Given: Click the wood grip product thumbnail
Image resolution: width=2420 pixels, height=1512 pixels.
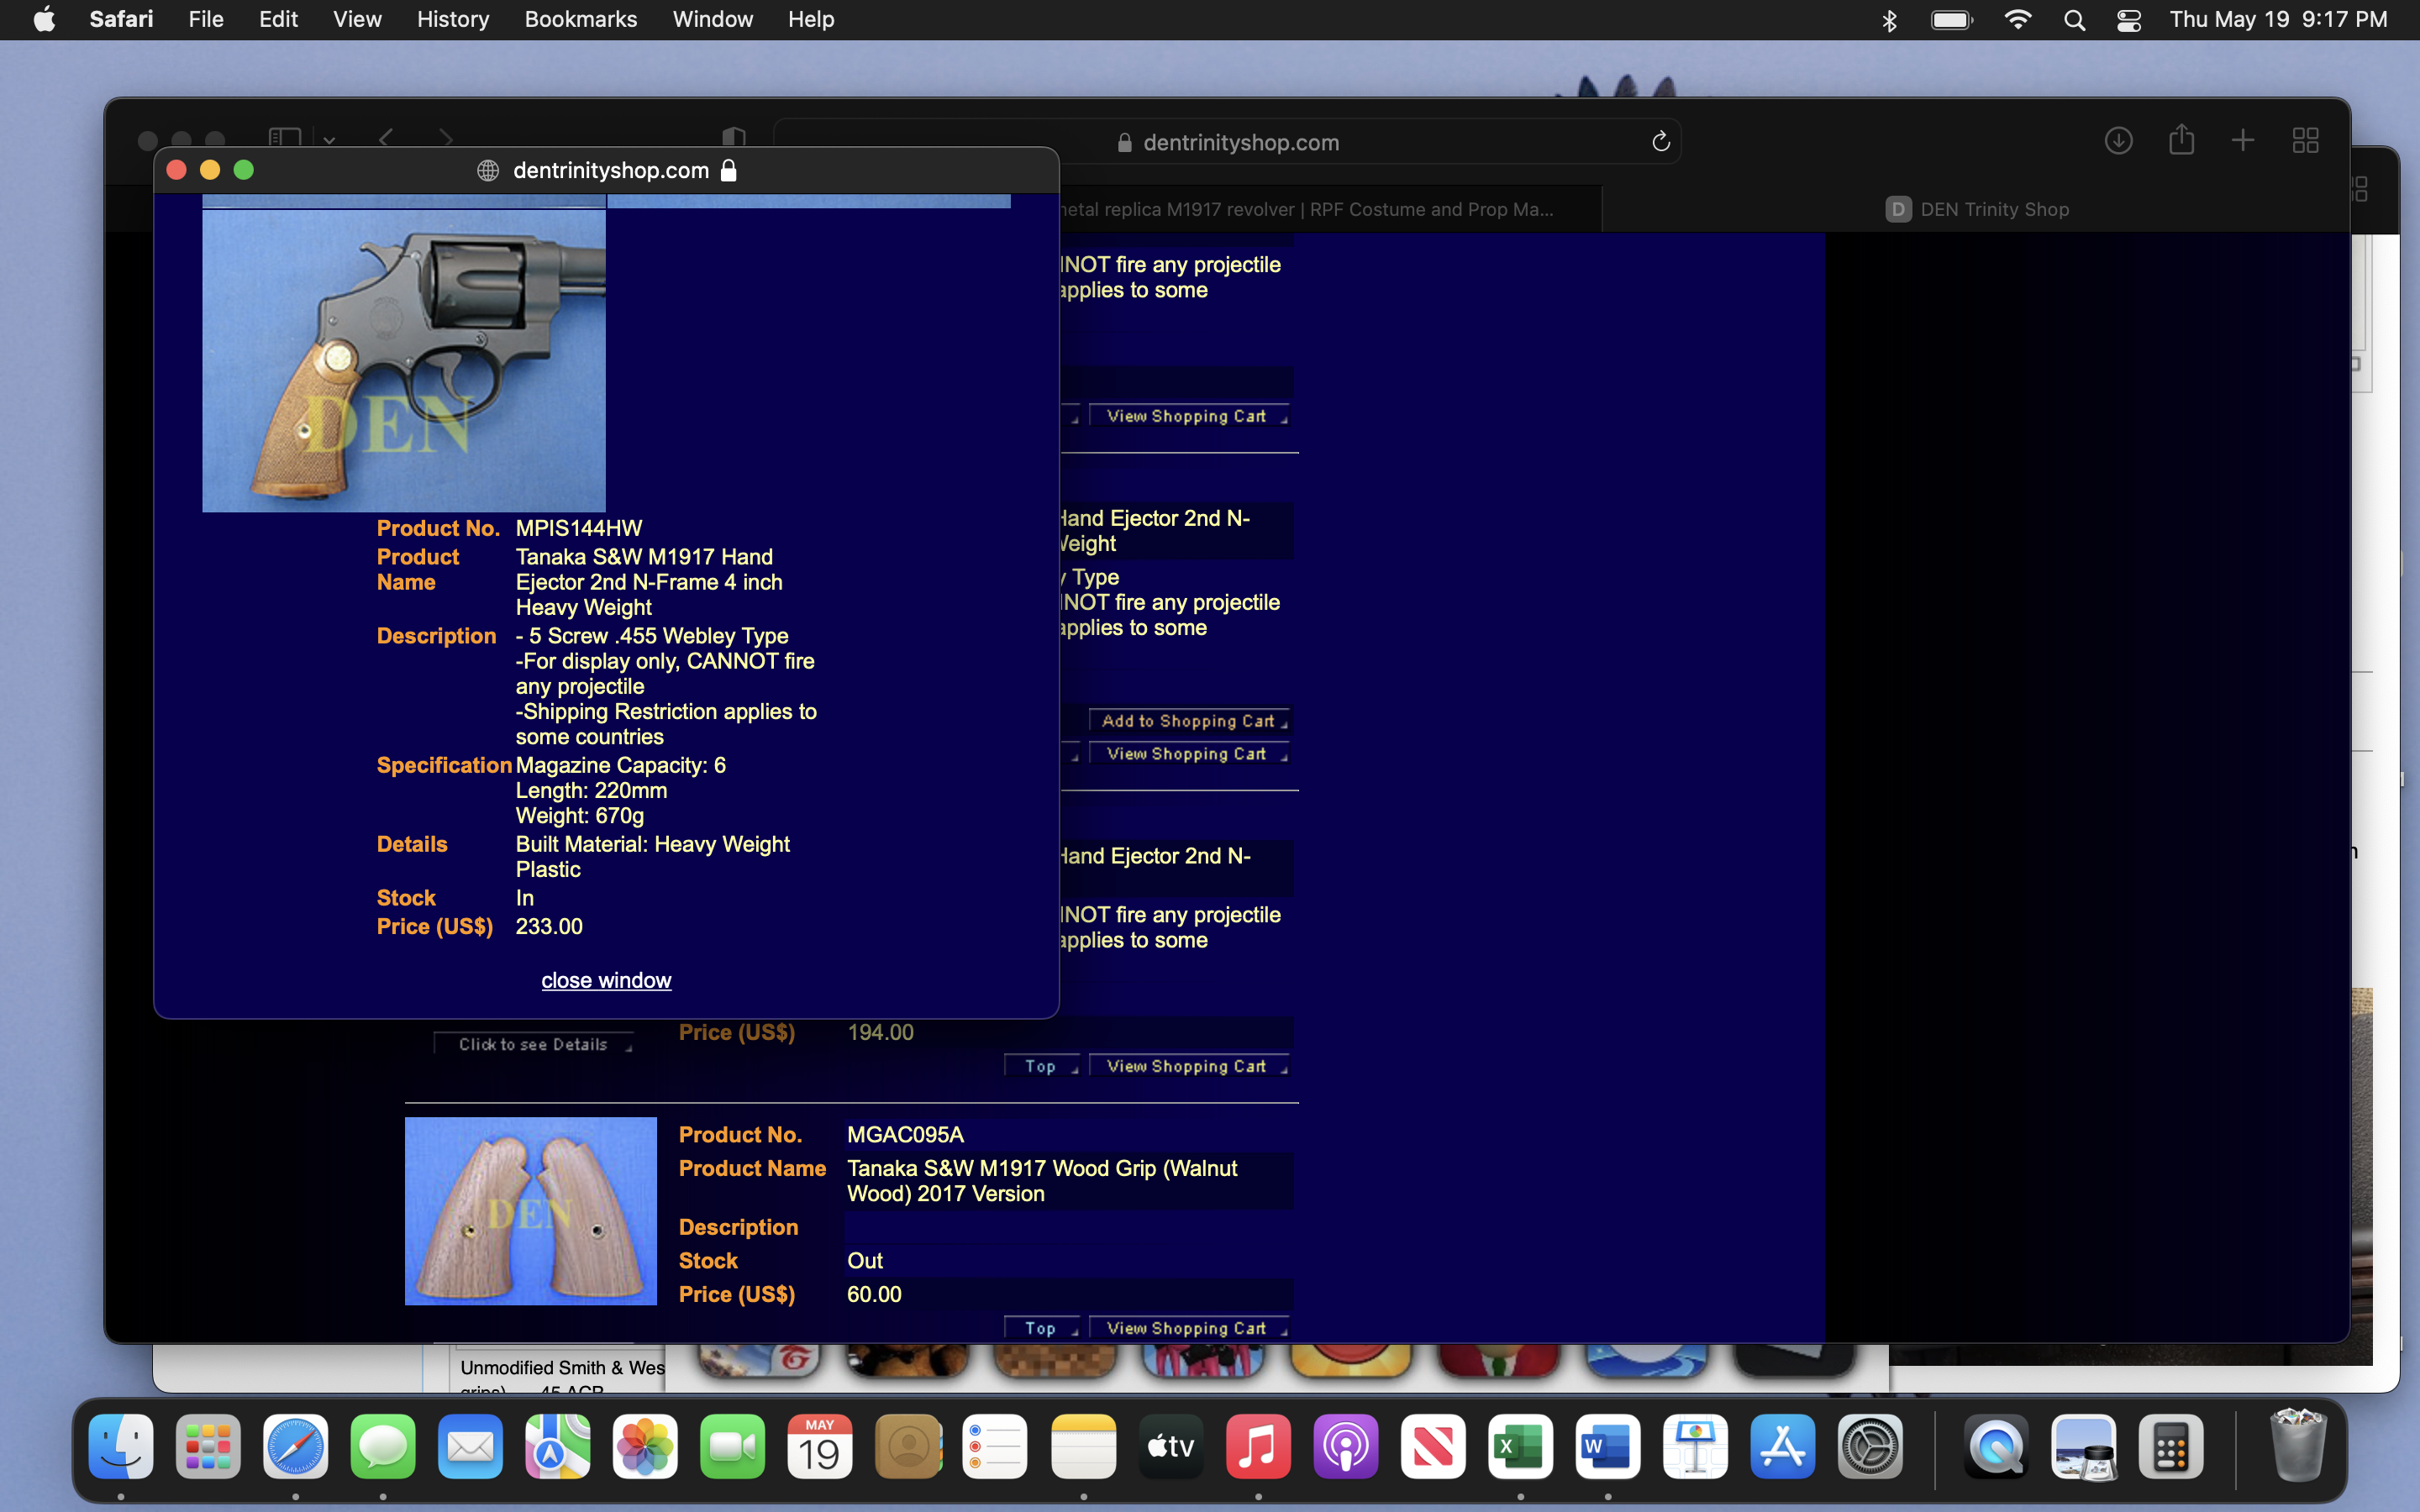Looking at the screenshot, I should (531, 1211).
